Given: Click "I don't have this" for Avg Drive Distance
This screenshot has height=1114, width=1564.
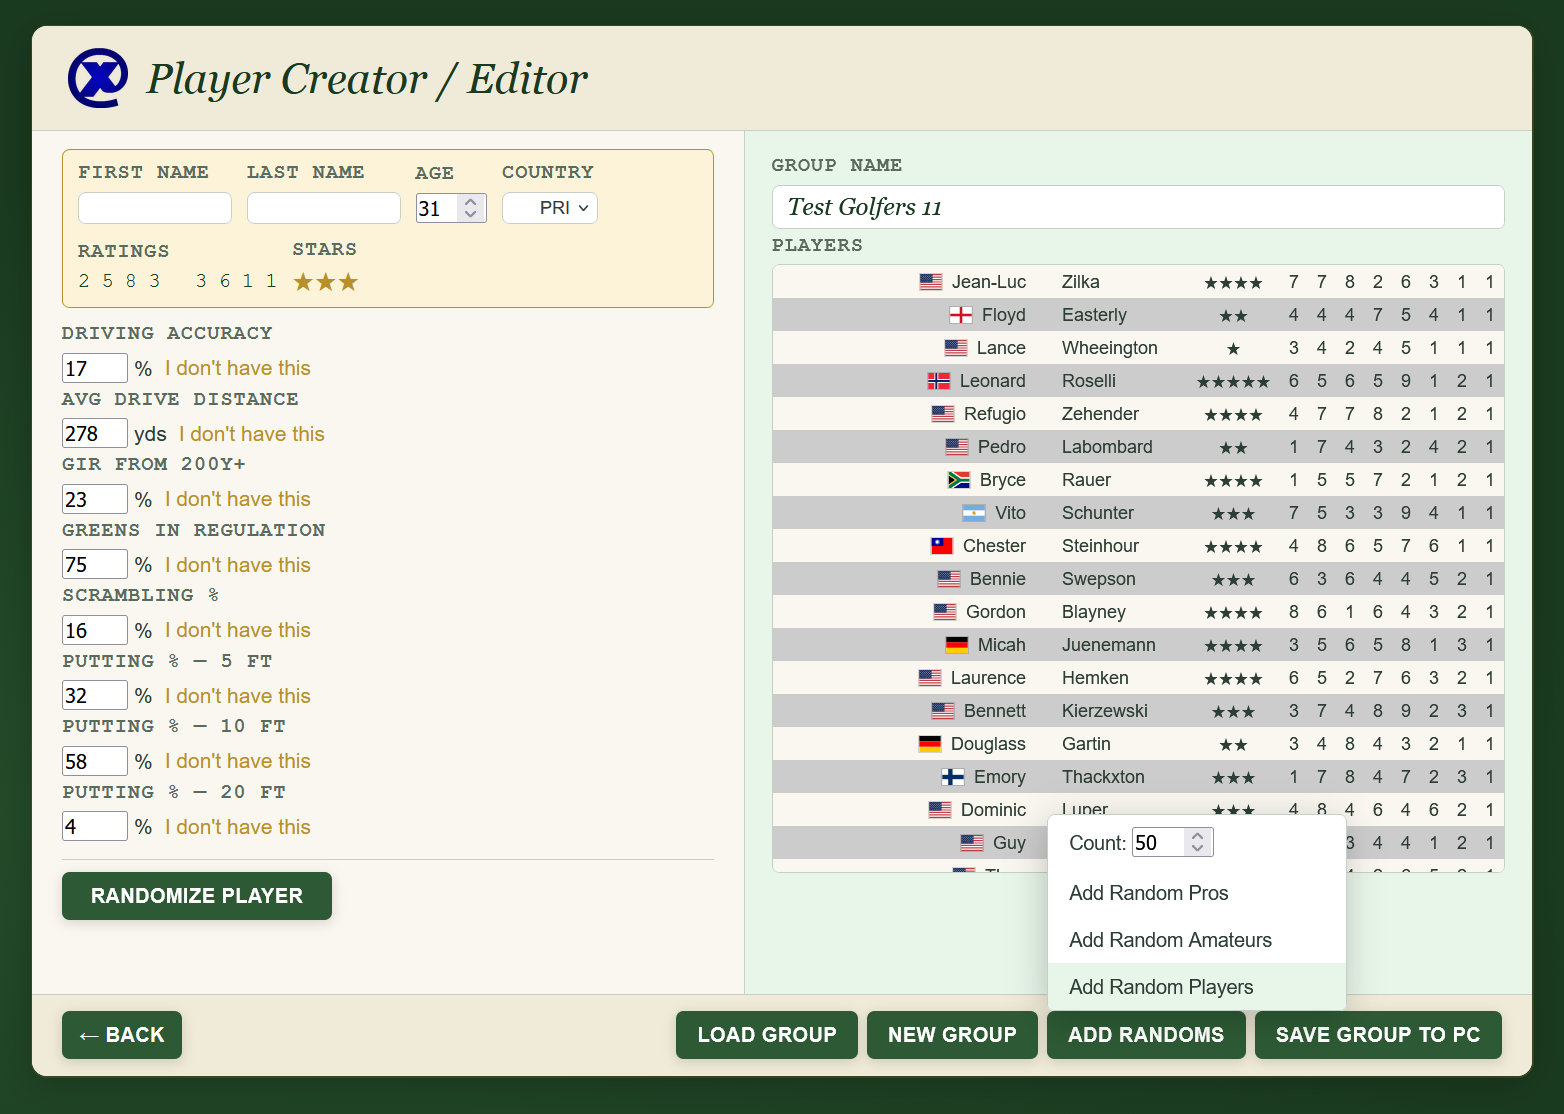Looking at the screenshot, I should (x=252, y=434).
